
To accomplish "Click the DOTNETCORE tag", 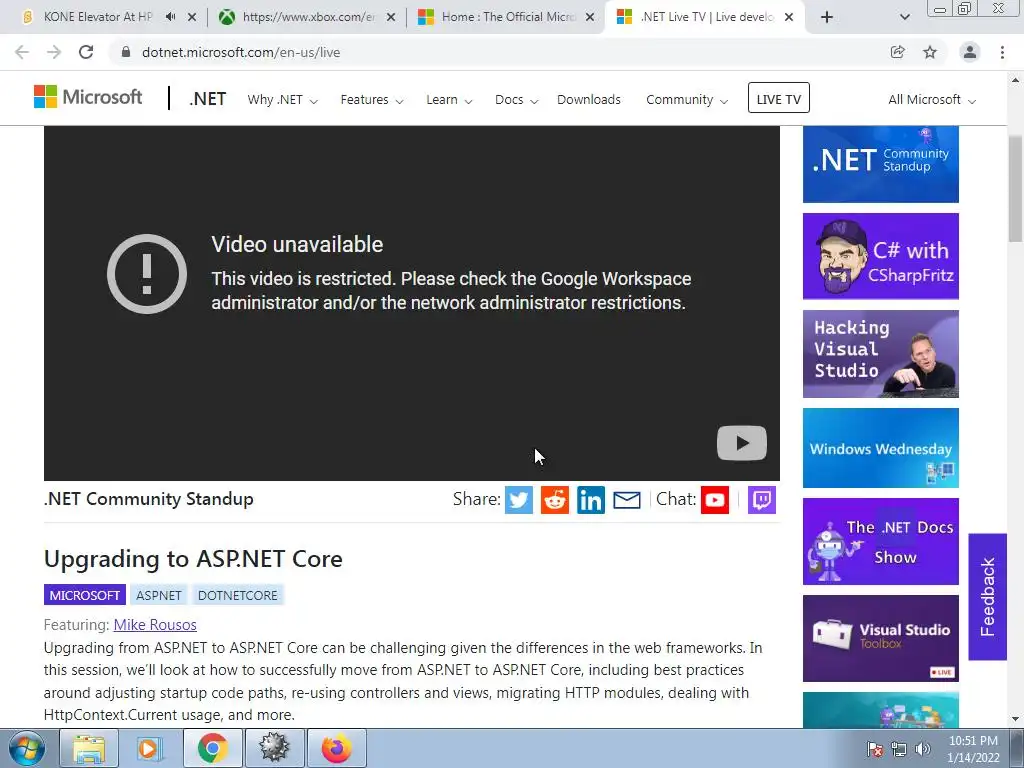I will pos(238,595).
